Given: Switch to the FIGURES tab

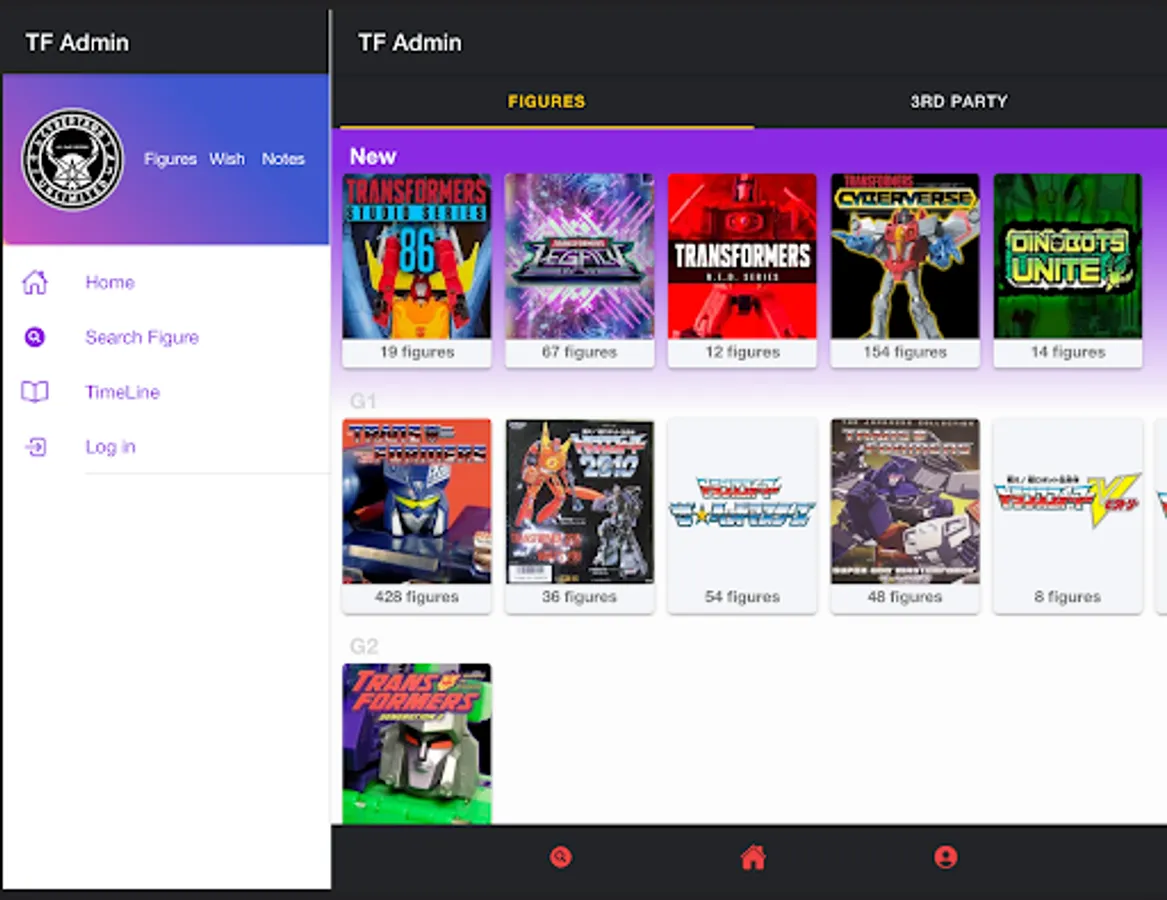Looking at the screenshot, I should pos(546,101).
